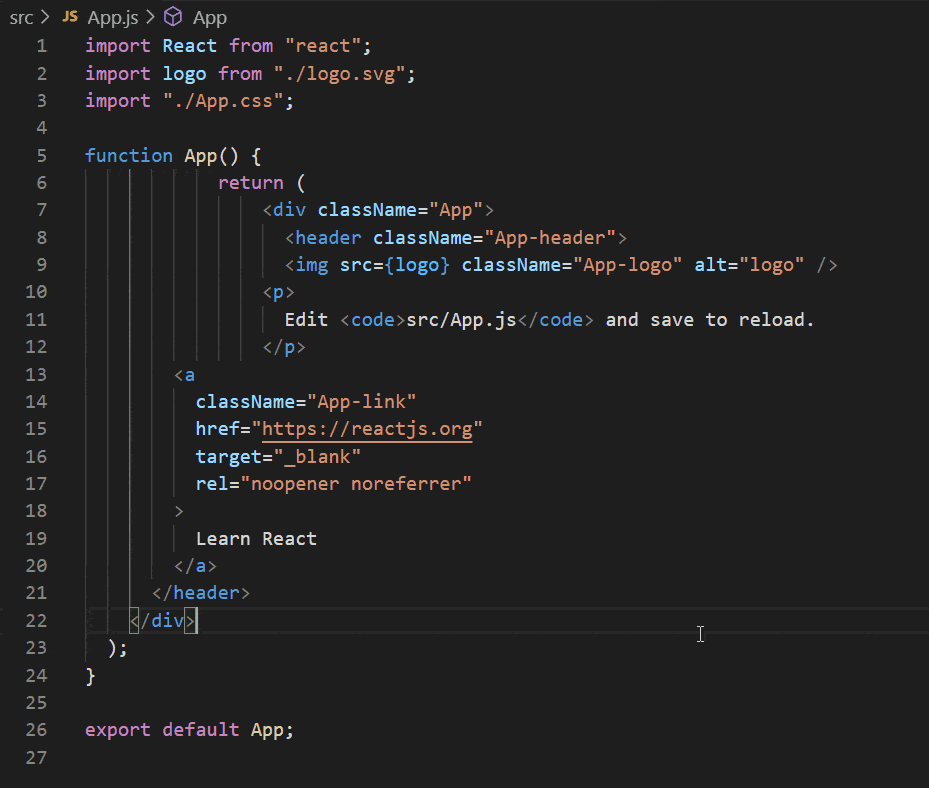Viewport: 929px width, 788px height.
Task: Click the opening <a tag
Action: tap(184, 374)
